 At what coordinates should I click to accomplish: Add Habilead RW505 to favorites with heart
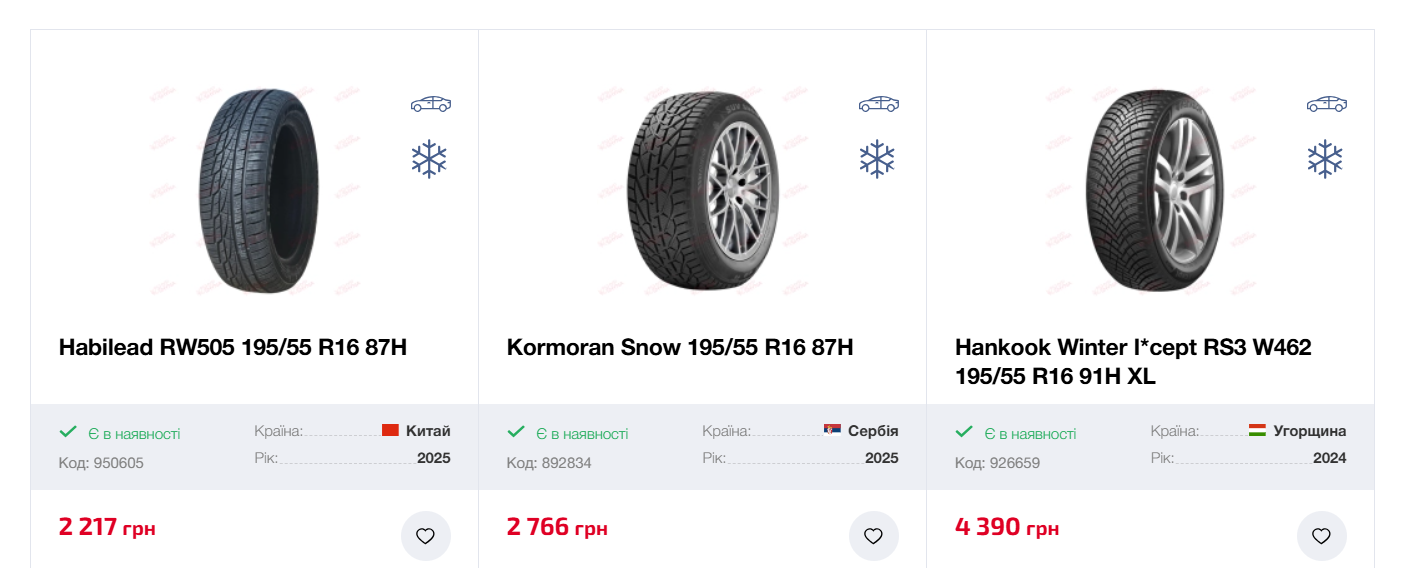[425, 536]
